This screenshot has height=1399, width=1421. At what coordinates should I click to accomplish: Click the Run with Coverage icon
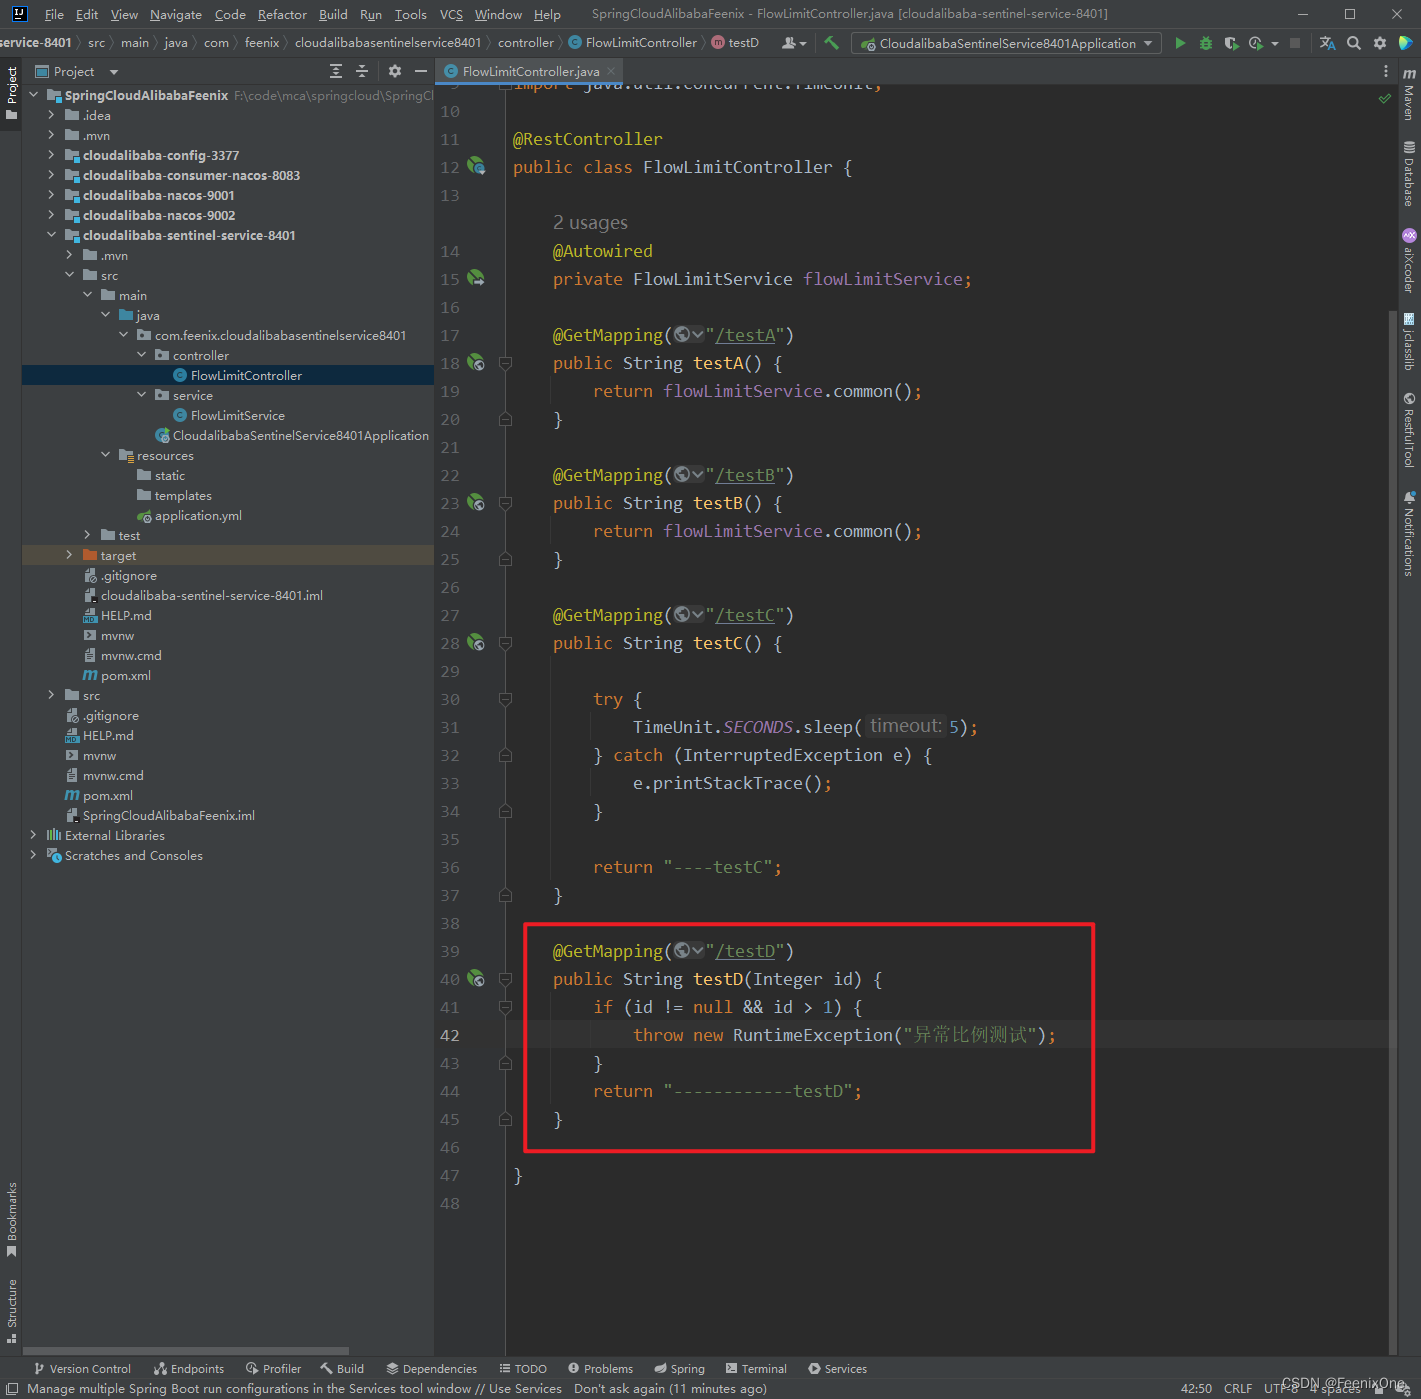pos(1231,43)
